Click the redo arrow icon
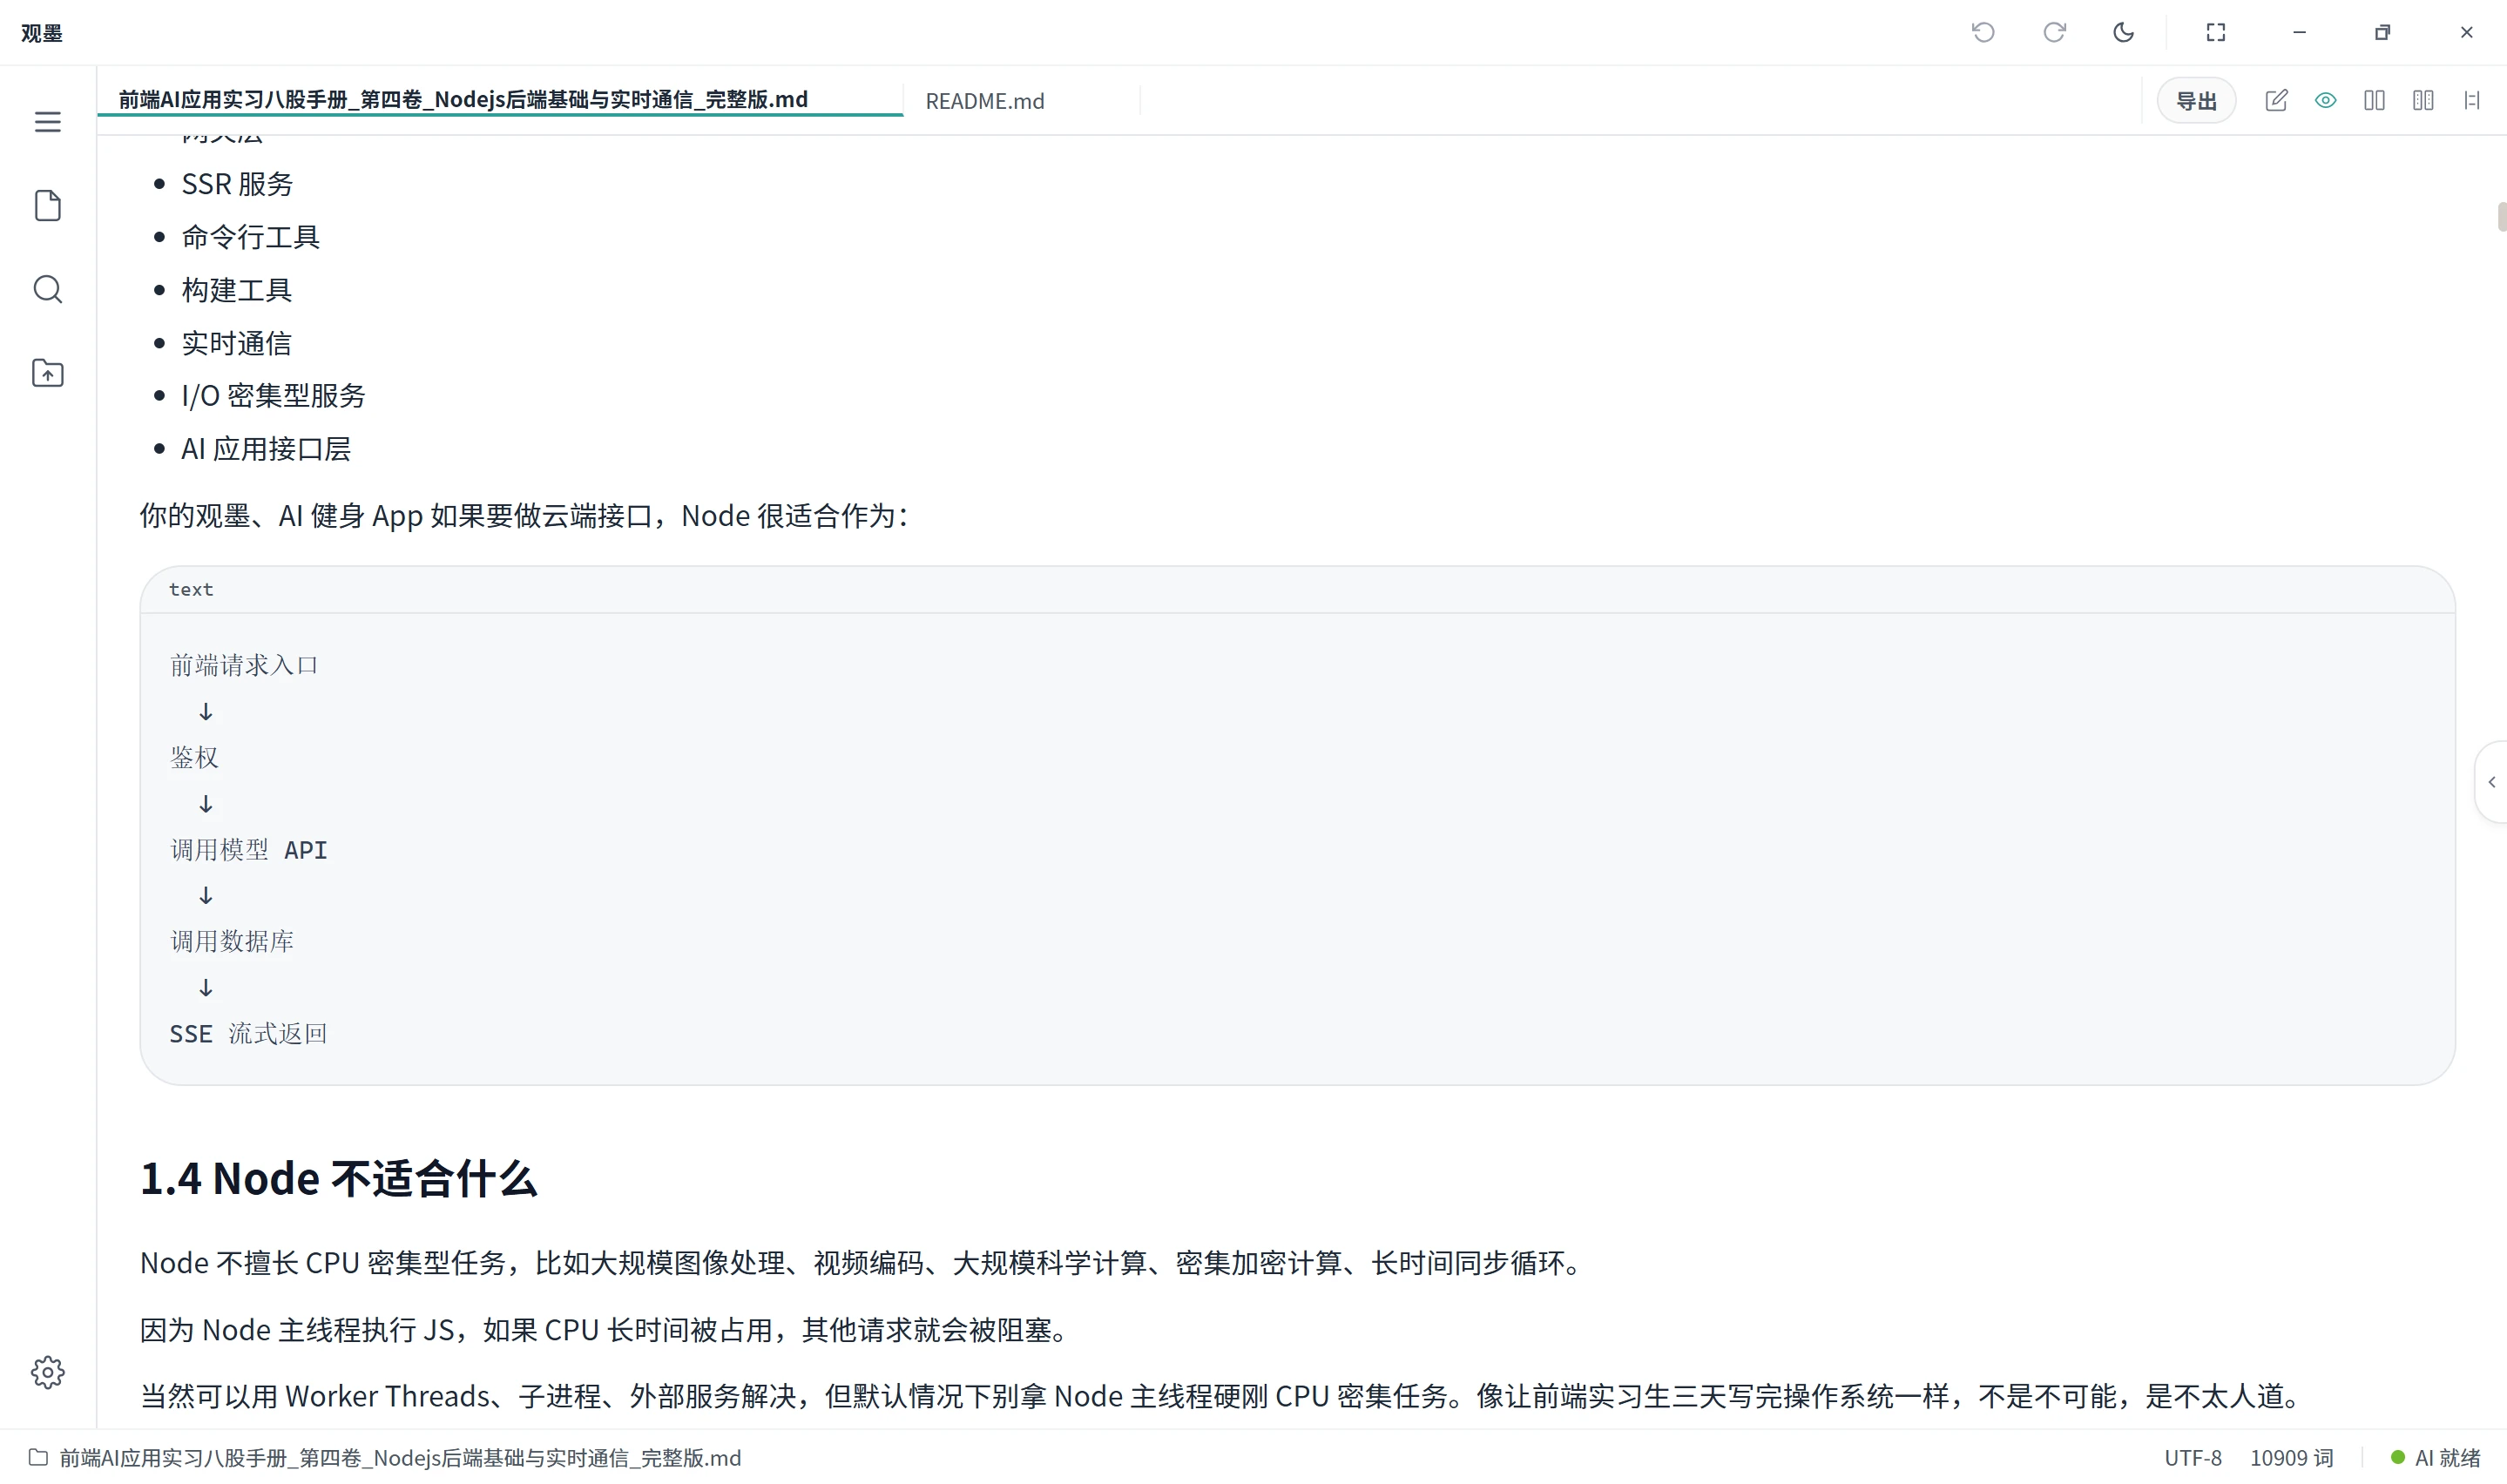This screenshot has width=2507, height=1484. pos(2054,32)
